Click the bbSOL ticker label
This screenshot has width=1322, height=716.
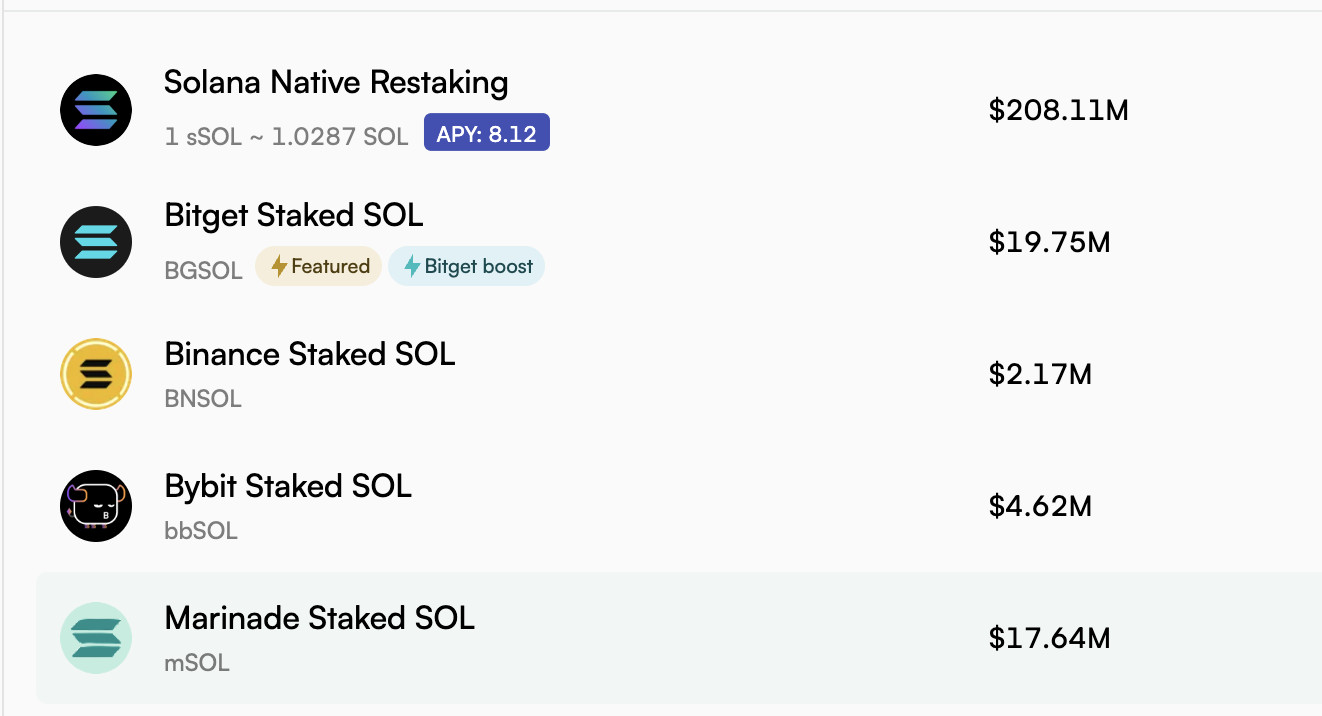[201, 530]
